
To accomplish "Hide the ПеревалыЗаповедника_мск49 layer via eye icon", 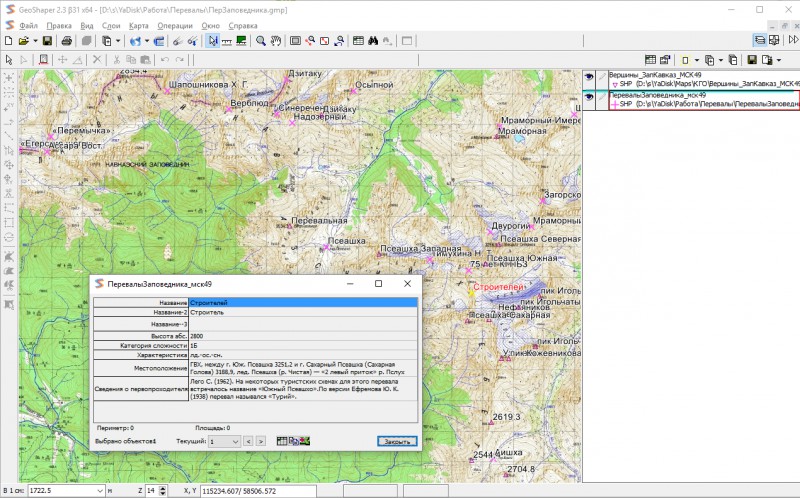I will 589,97.
